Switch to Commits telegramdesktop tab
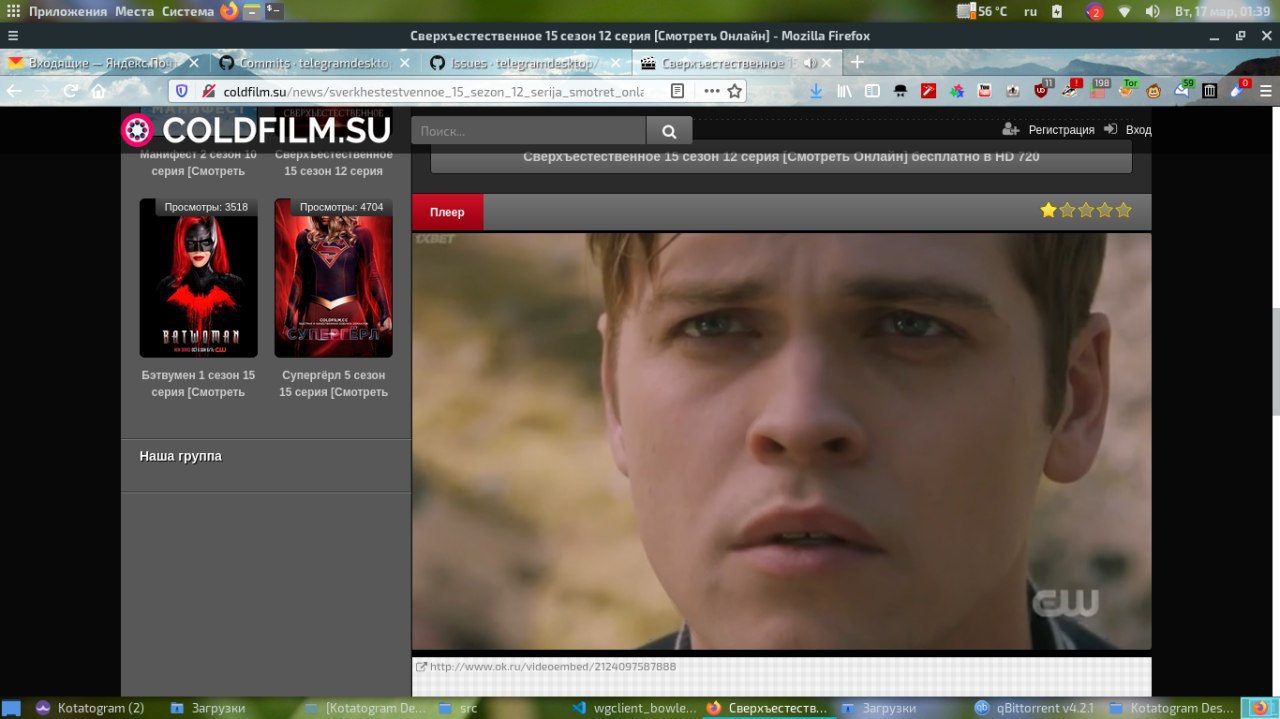1280x719 pixels. pyautogui.click(x=314, y=63)
